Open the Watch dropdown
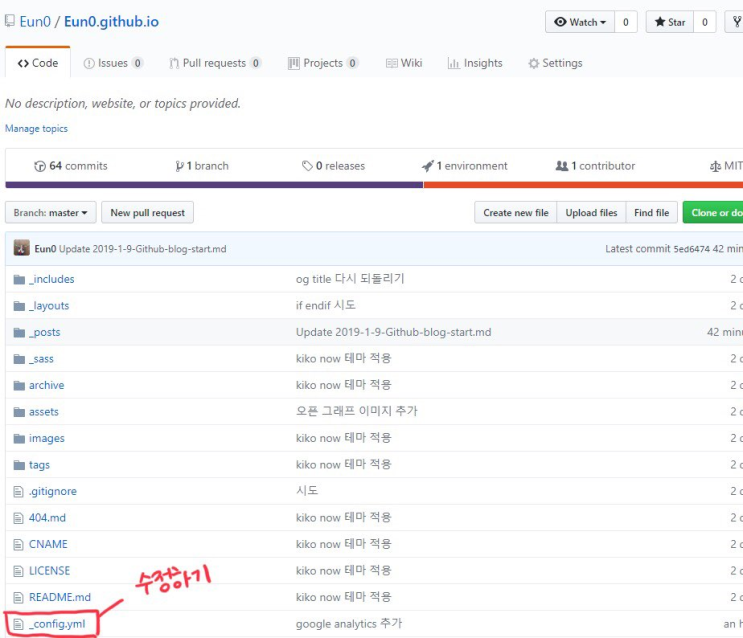Viewport: 743px width, 638px height. 580,22
